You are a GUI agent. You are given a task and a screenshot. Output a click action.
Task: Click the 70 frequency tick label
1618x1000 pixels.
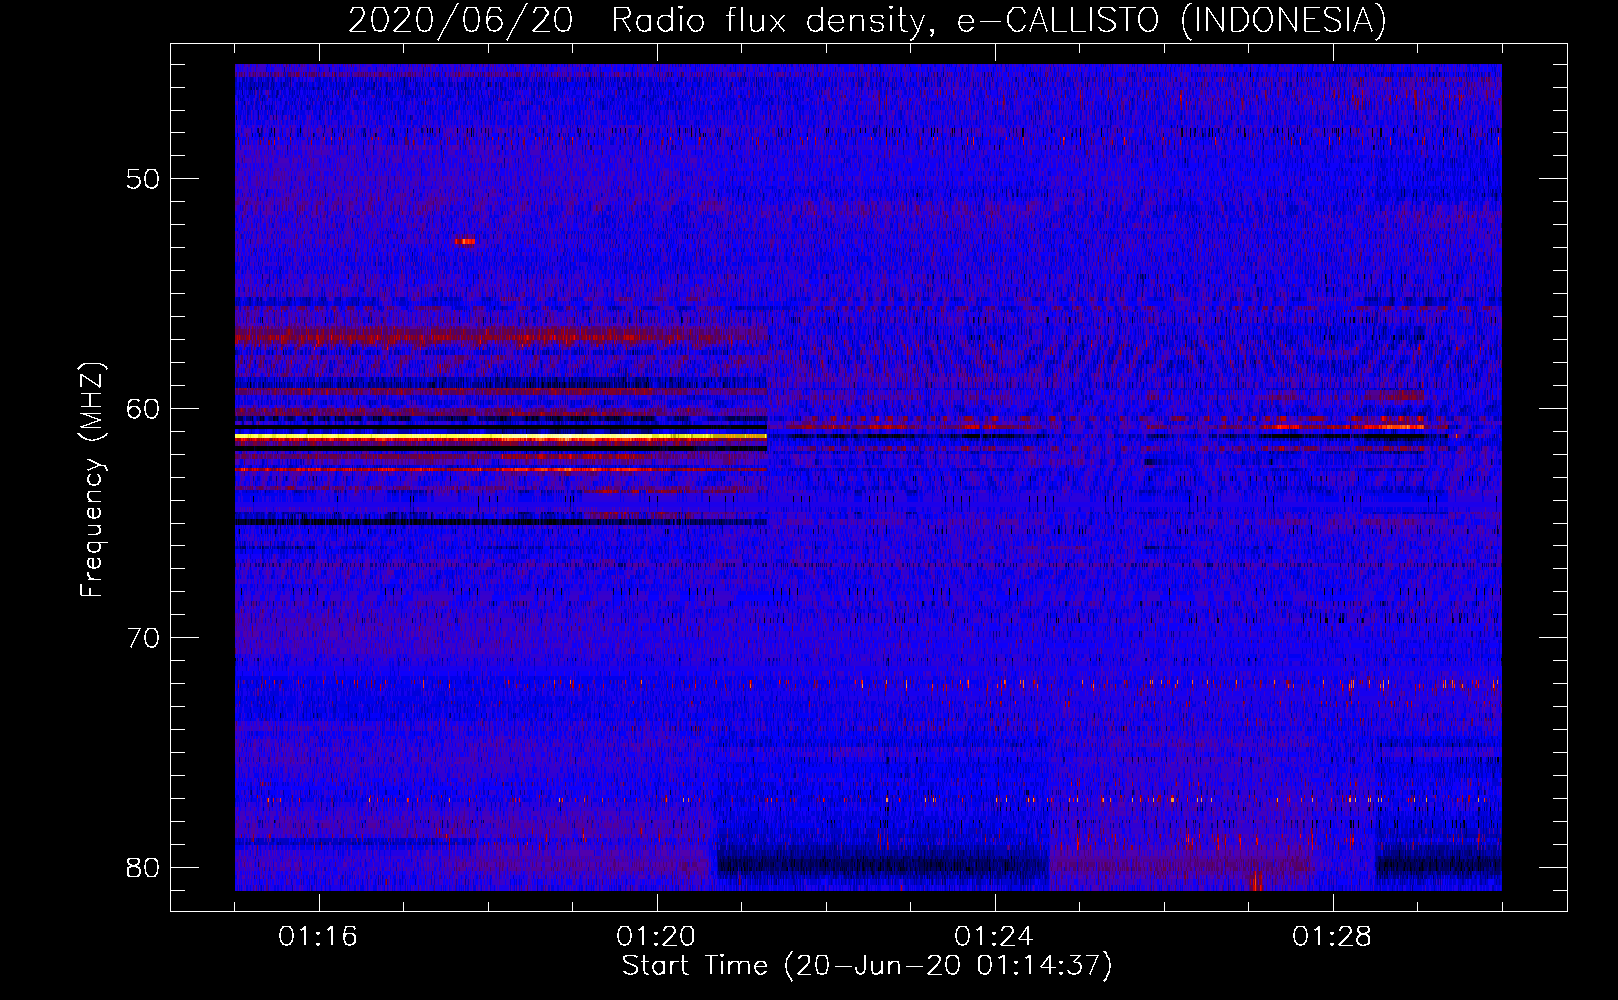coord(143,638)
